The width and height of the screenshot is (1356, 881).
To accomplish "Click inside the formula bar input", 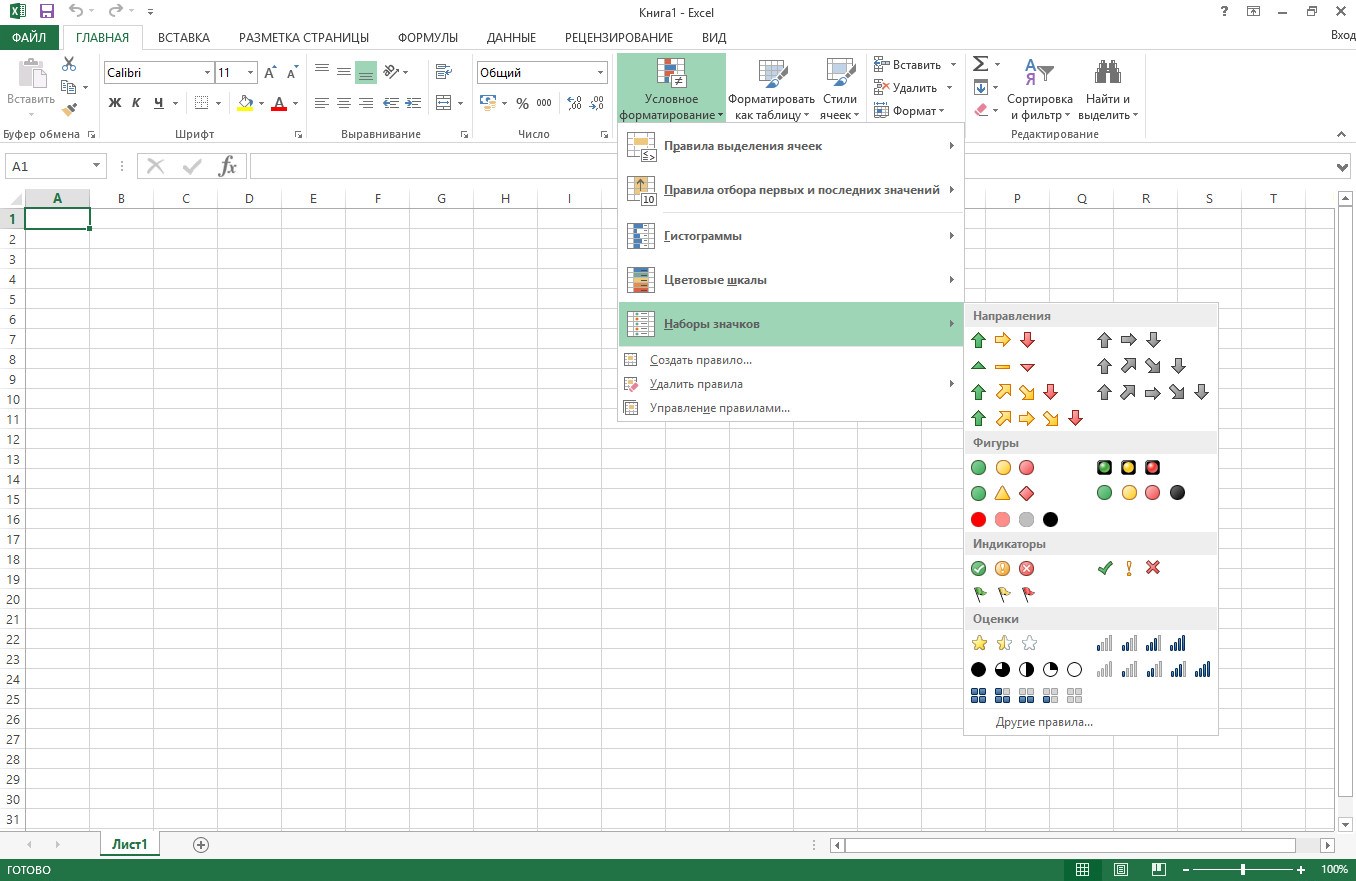I will pyautogui.click(x=790, y=167).
